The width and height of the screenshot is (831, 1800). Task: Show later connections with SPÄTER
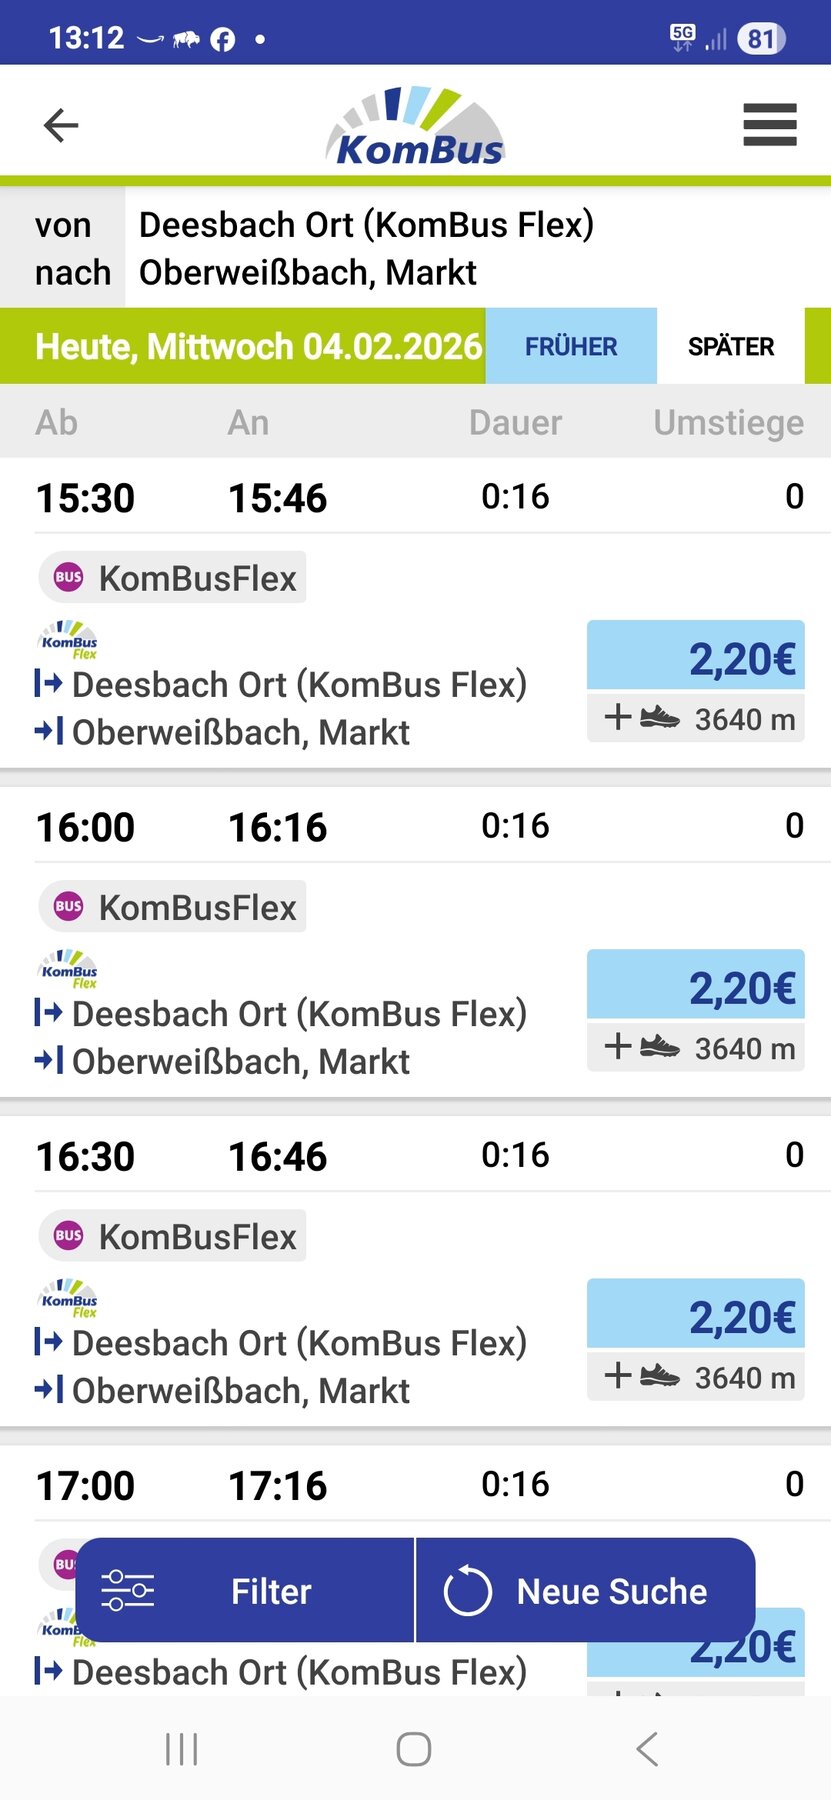pyautogui.click(x=731, y=347)
